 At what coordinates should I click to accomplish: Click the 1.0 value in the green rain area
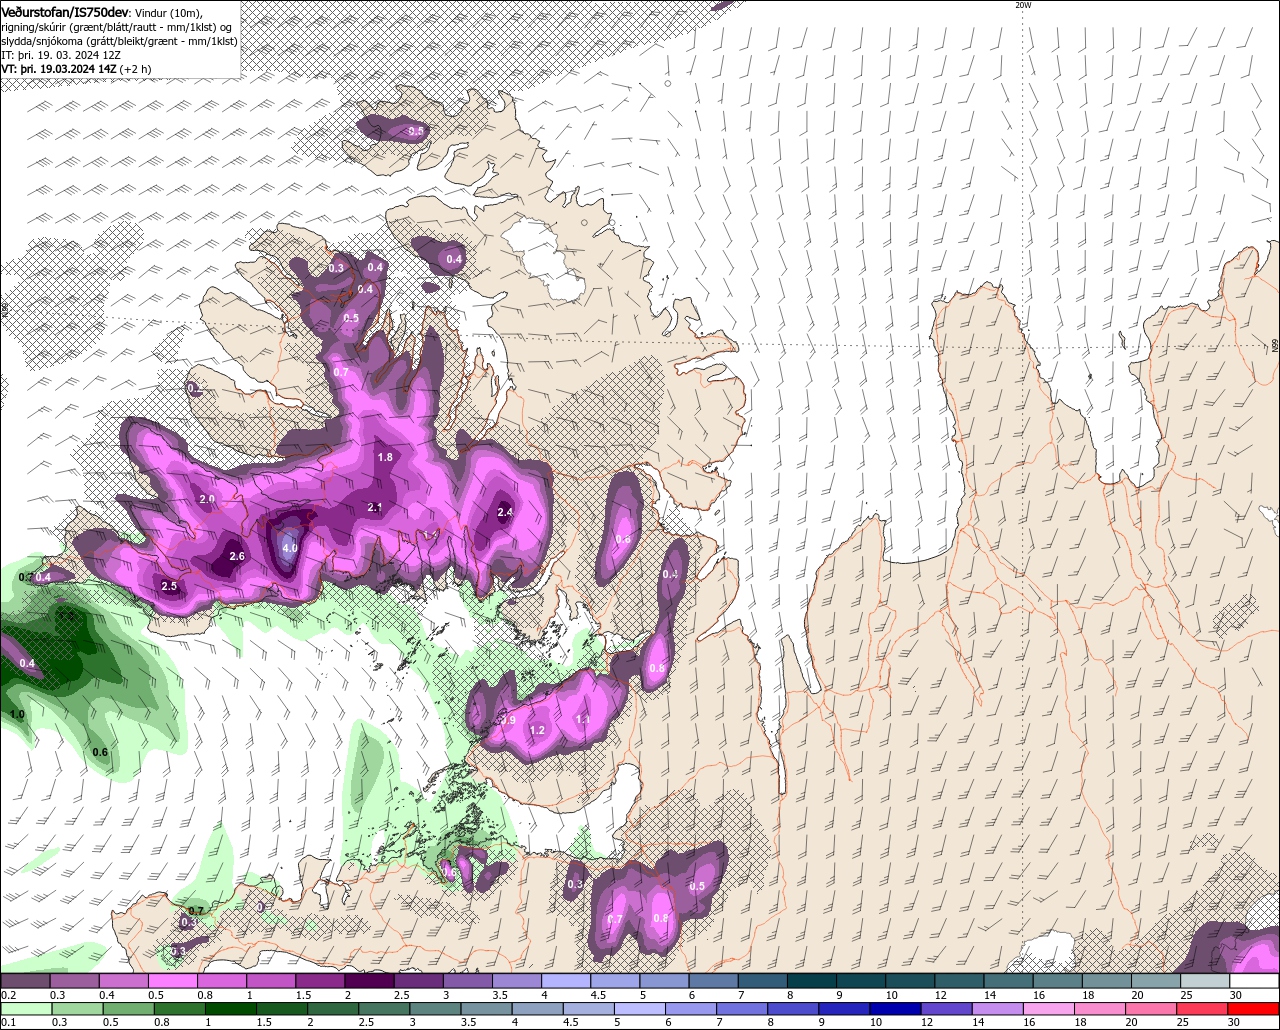(17, 714)
